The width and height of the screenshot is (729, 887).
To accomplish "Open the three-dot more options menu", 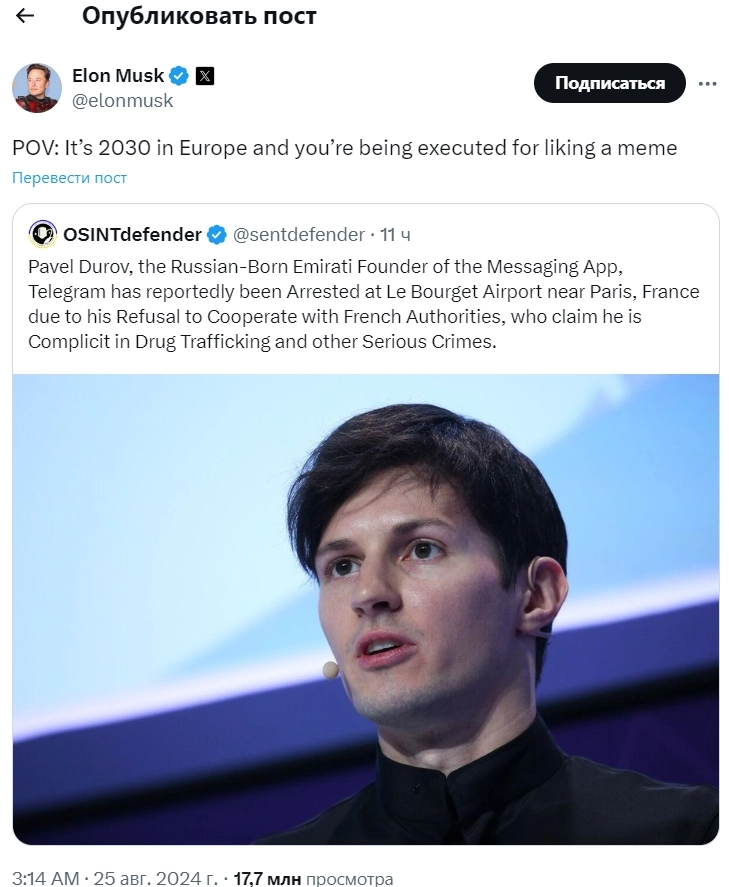I will tap(707, 83).
